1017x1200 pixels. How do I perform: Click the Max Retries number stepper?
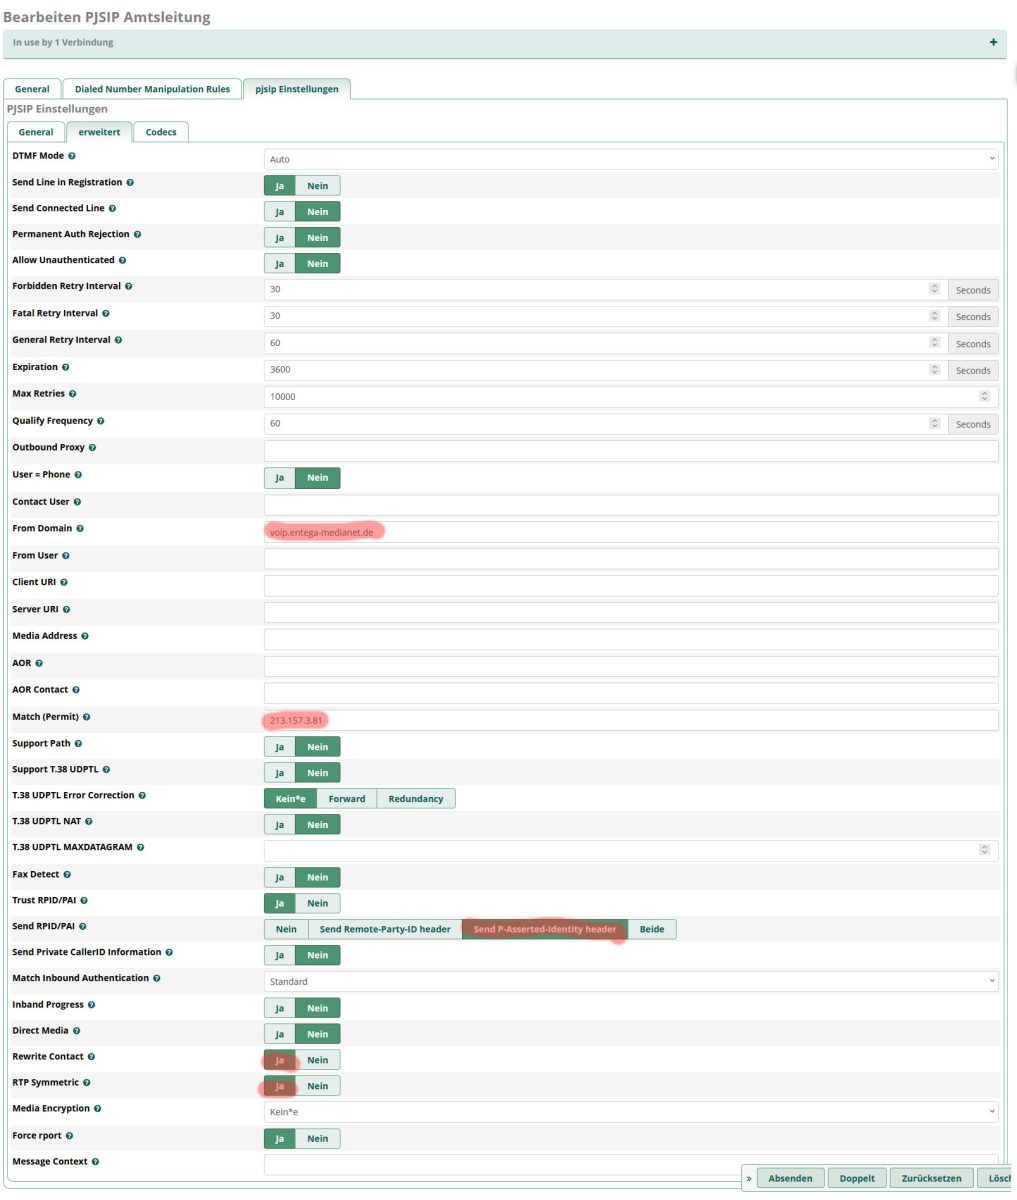tap(984, 396)
